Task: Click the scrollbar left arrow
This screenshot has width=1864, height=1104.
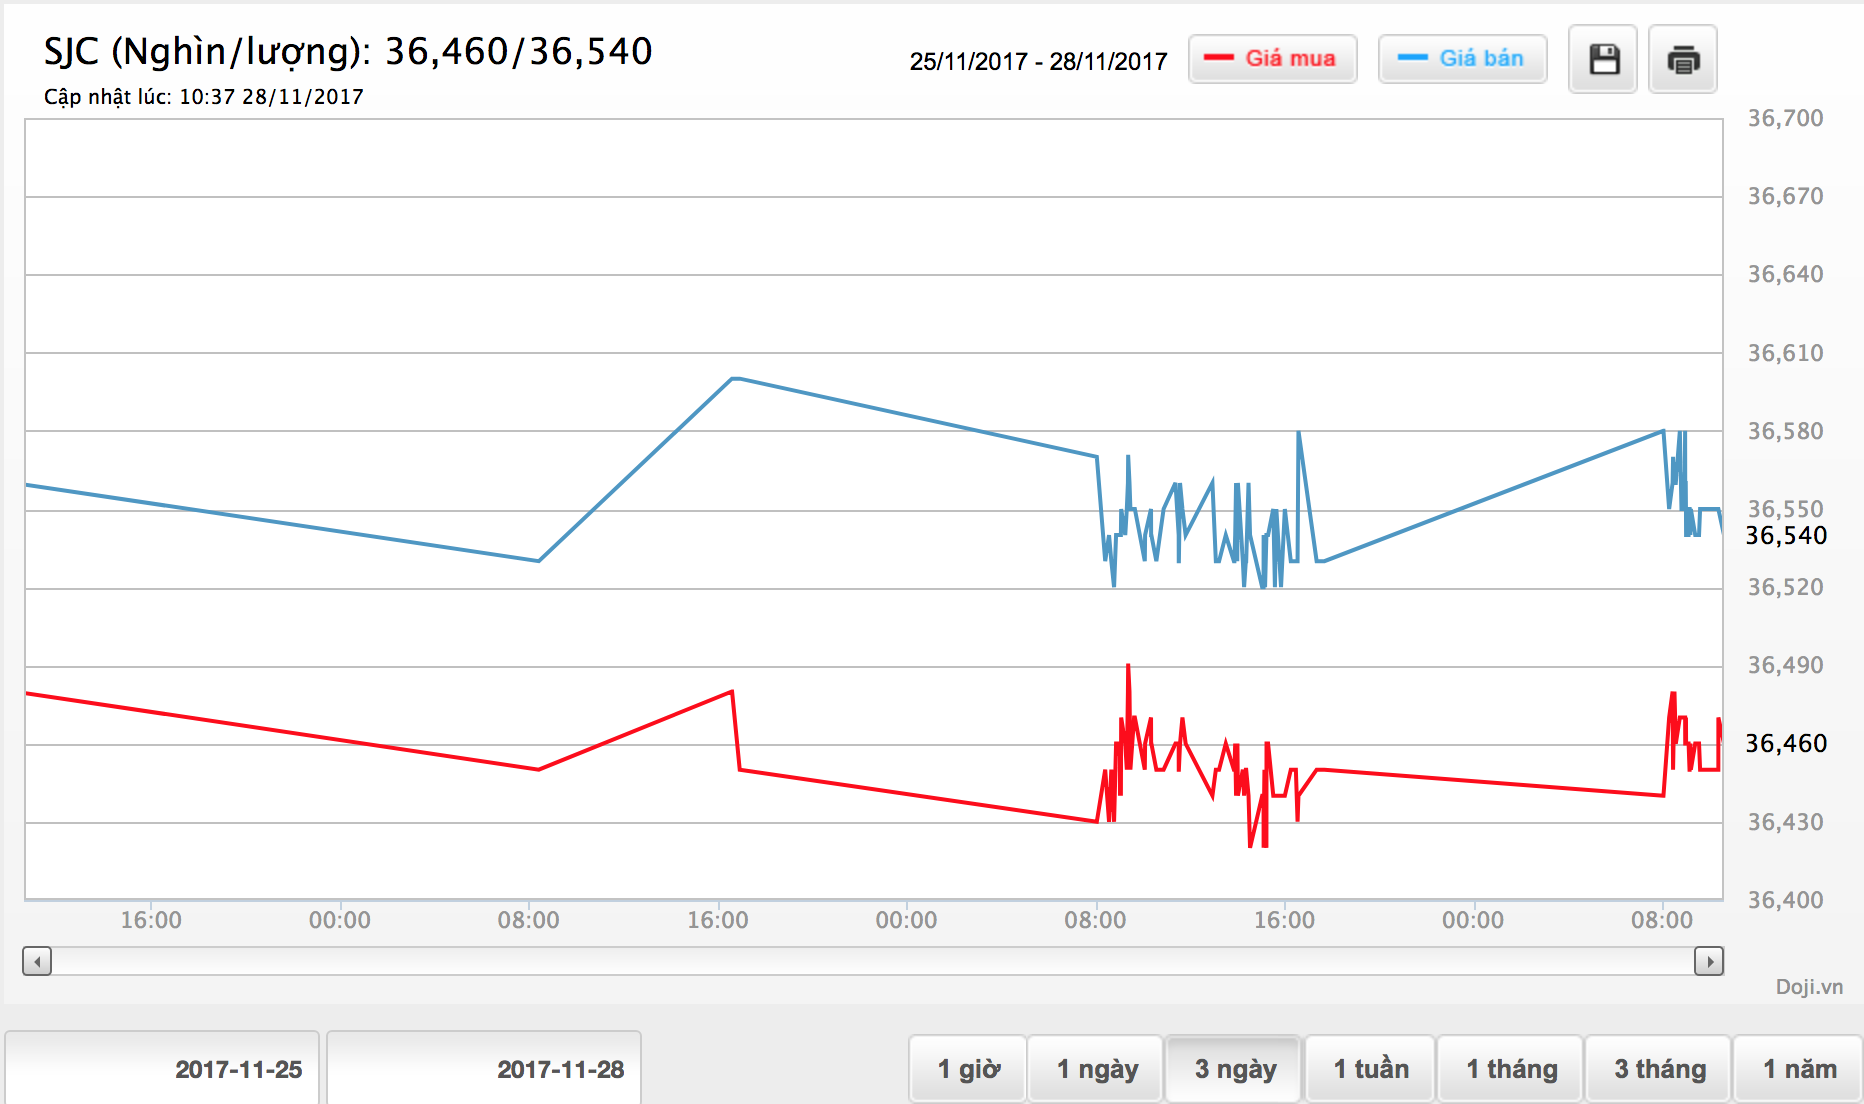Action: pos(37,962)
